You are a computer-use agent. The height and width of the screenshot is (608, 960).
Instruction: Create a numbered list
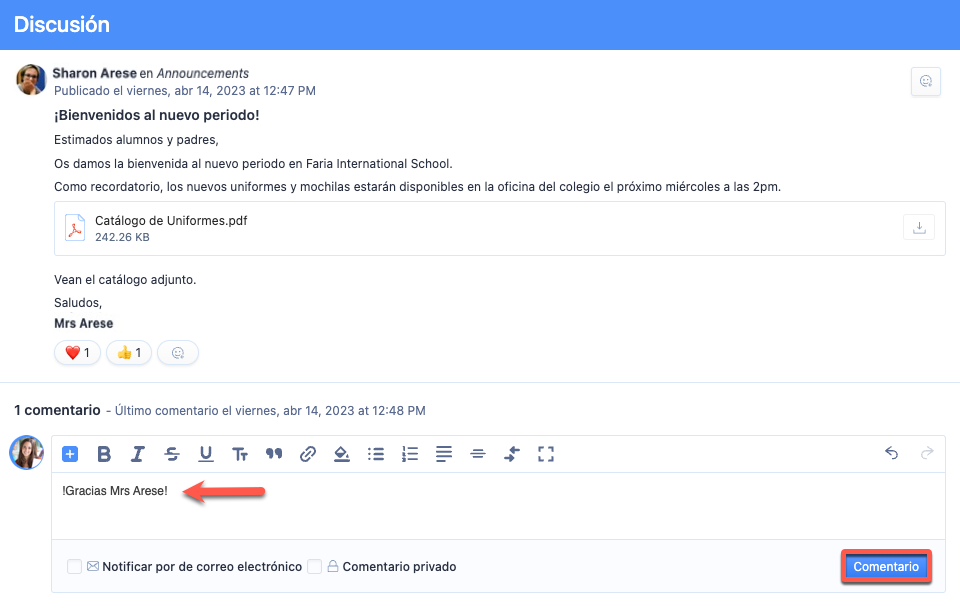410,454
